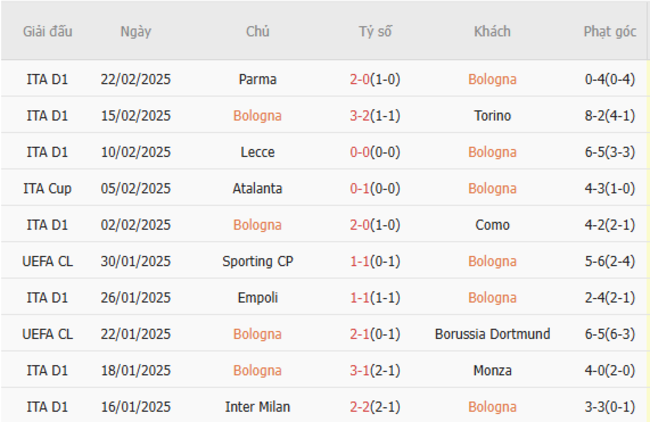
Task: Select the Lecce home team
Action: (257, 152)
